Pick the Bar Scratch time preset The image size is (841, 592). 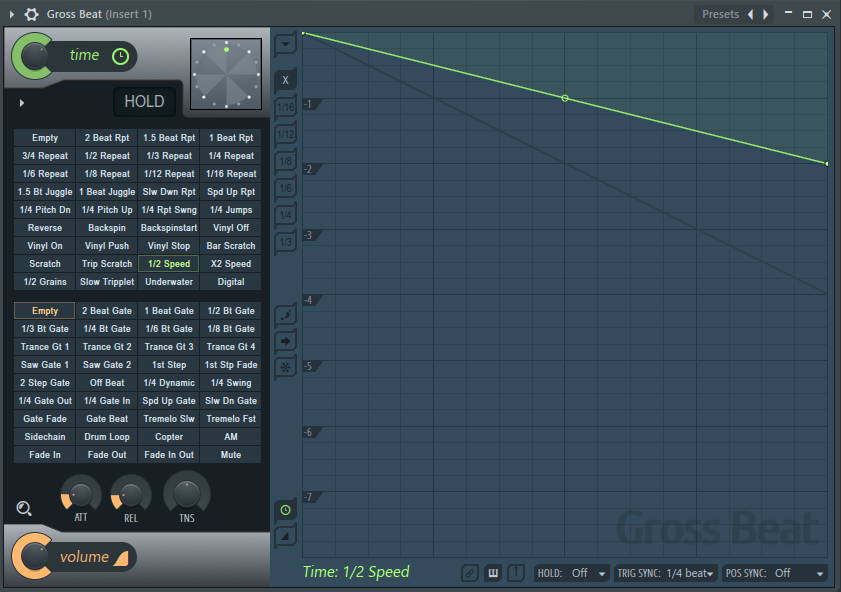coord(231,246)
